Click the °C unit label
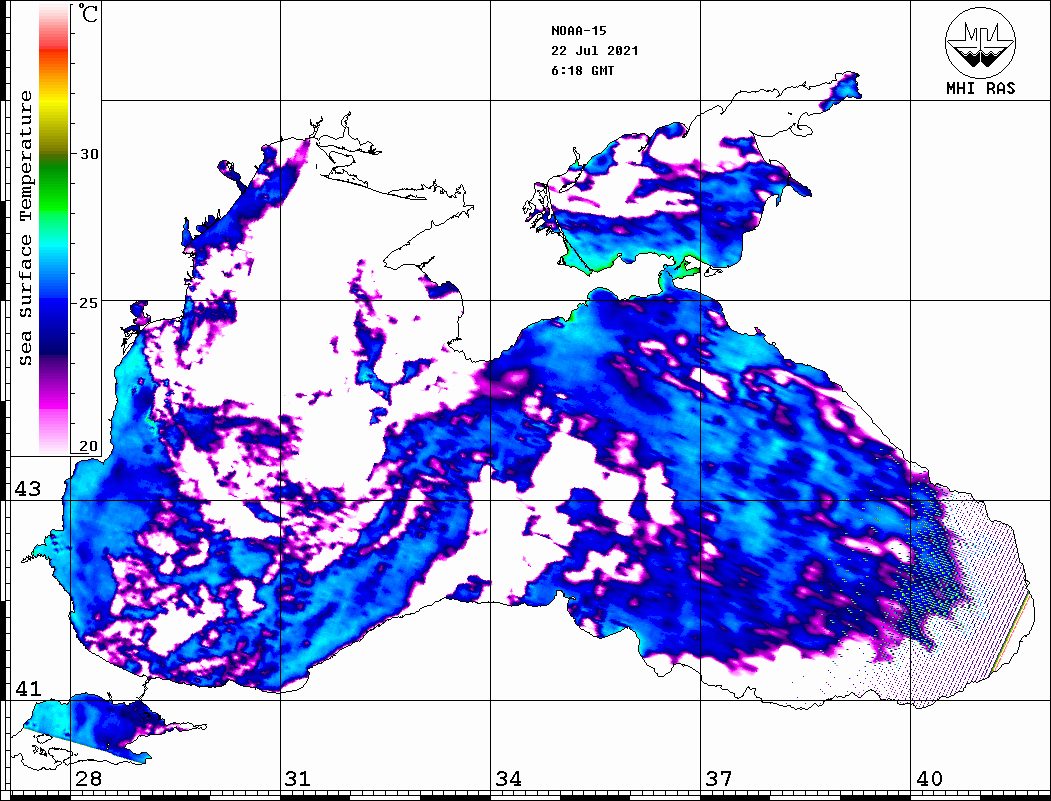This screenshot has width=1051, height=801. [88, 13]
